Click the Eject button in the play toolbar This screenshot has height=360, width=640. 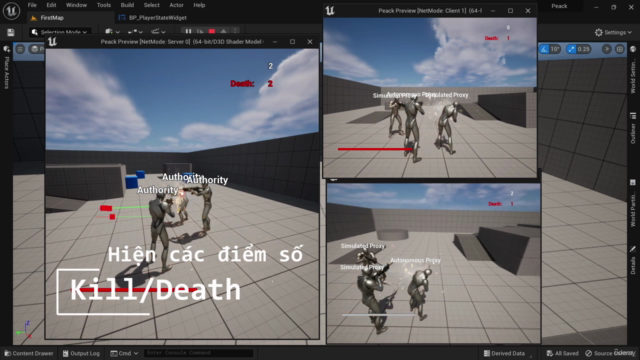click(224, 31)
